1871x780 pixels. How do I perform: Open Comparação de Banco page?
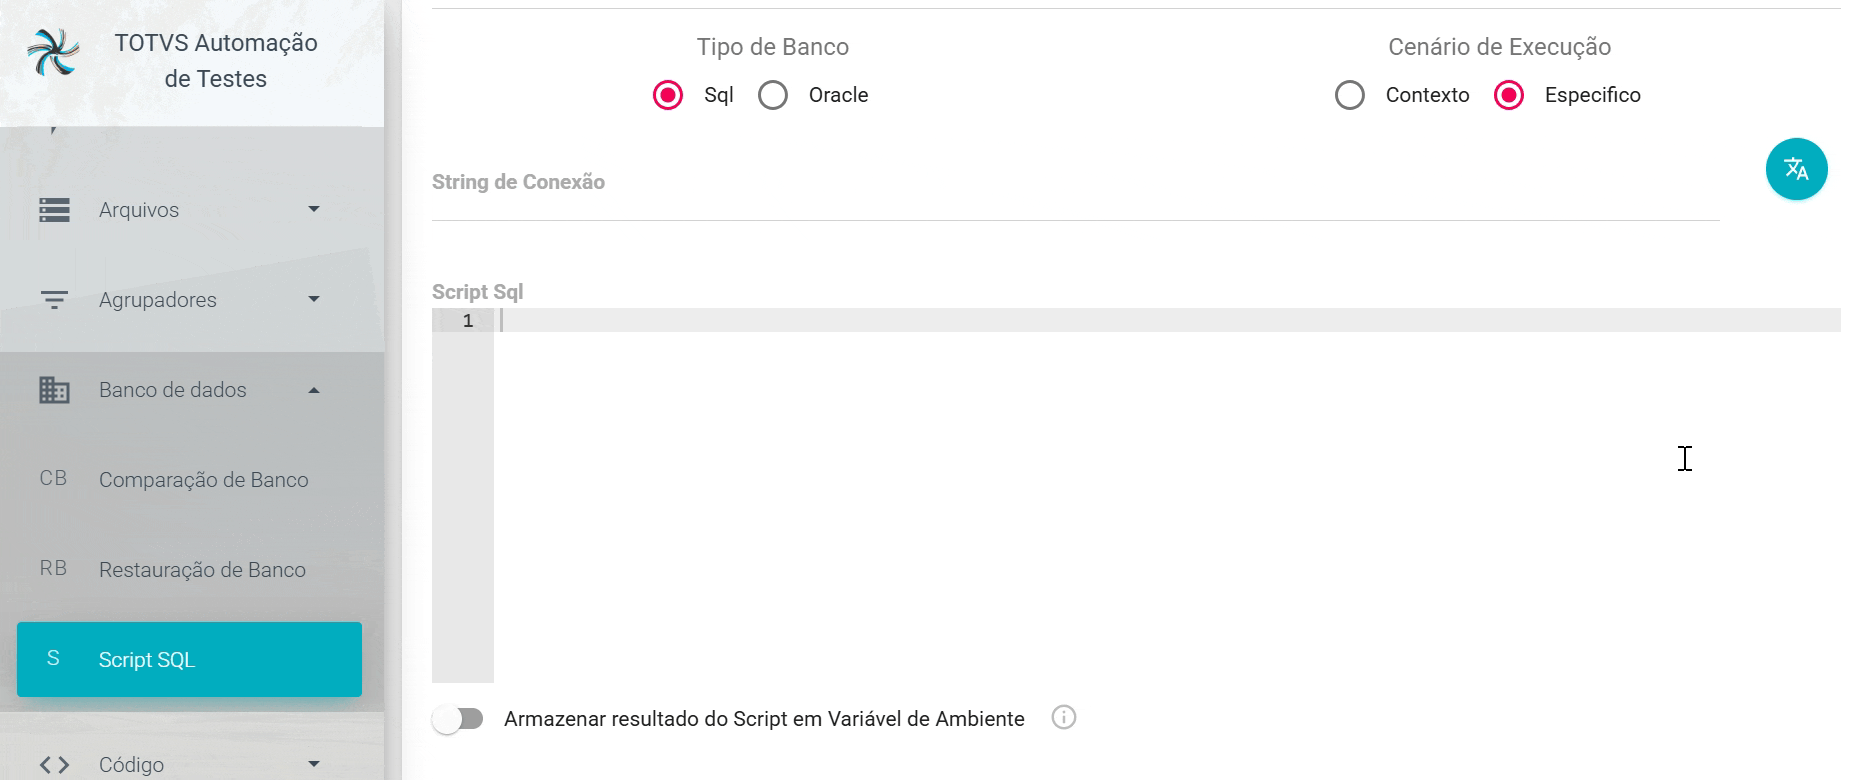point(203,480)
